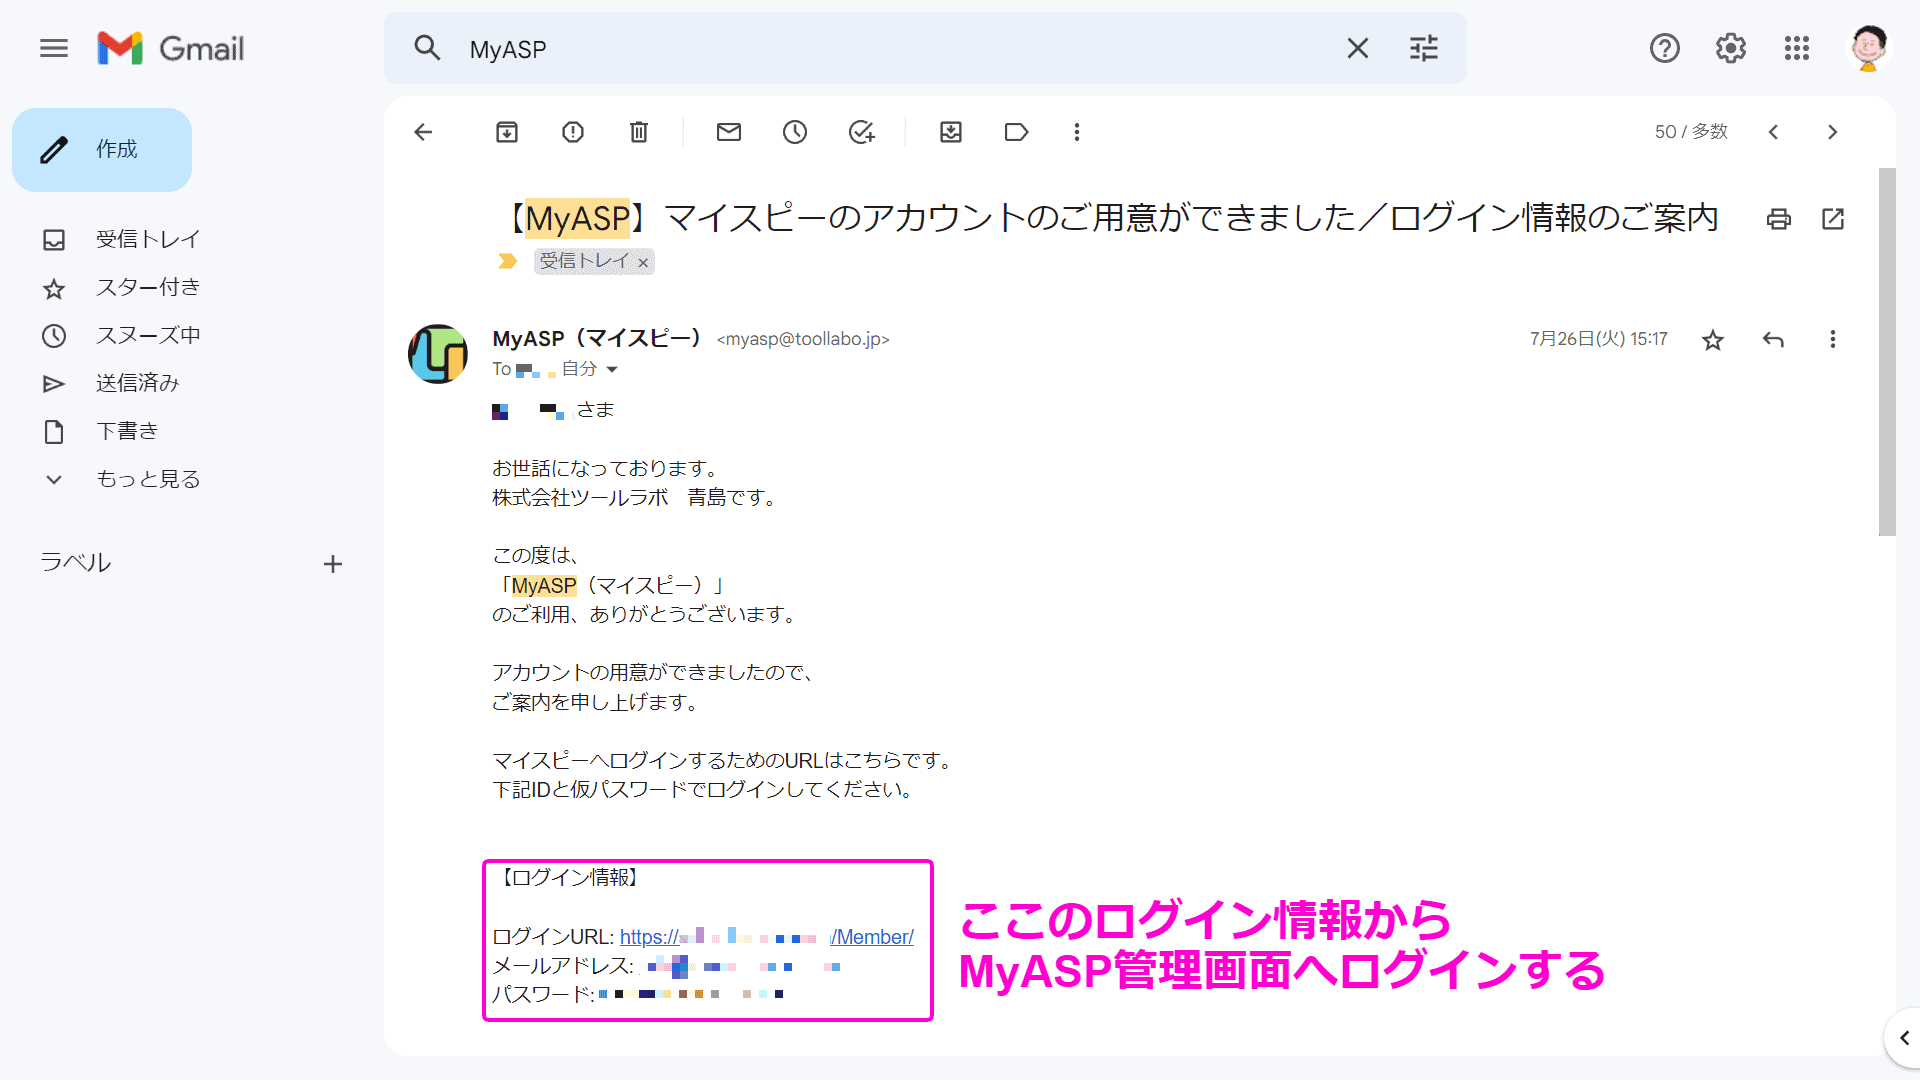
Task: Click the compose 作成 button
Action: tap(102, 149)
